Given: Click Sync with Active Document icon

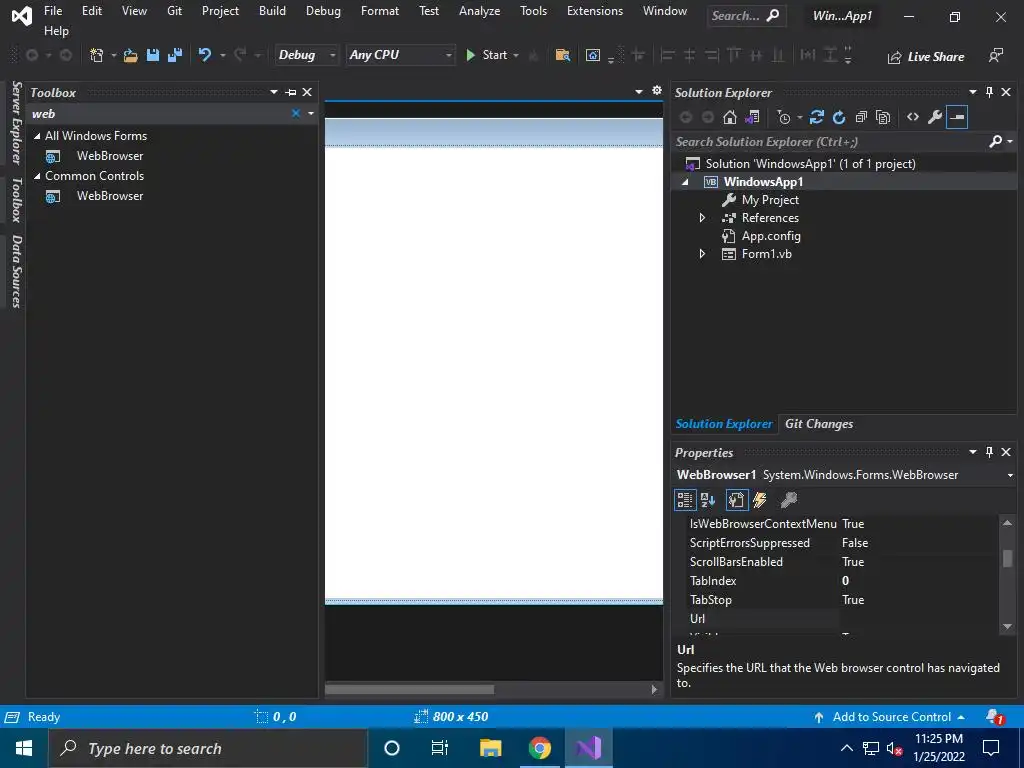Looking at the screenshot, I should pos(816,118).
